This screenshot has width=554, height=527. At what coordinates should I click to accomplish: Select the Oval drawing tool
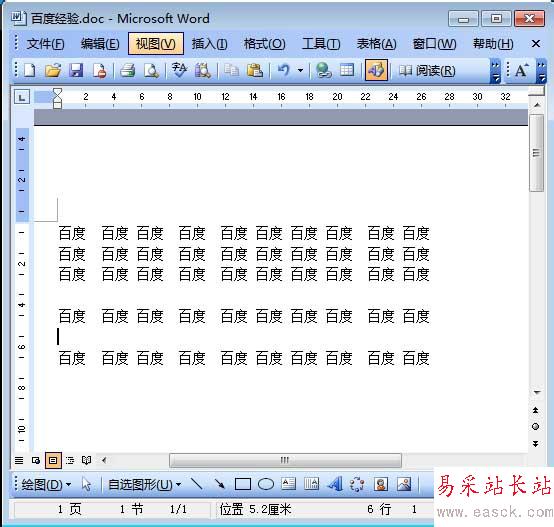click(x=266, y=484)
